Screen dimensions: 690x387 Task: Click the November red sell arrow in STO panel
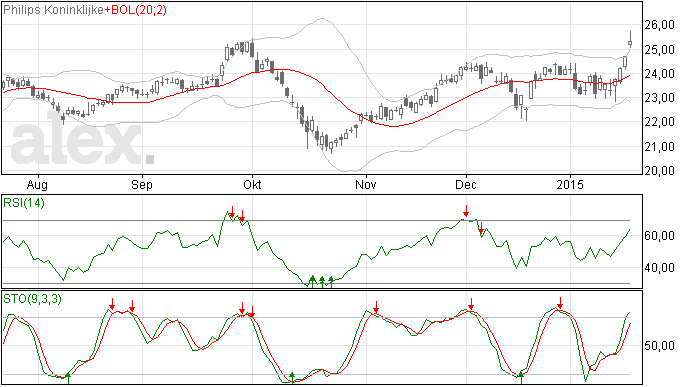click(x=376, y=307)
